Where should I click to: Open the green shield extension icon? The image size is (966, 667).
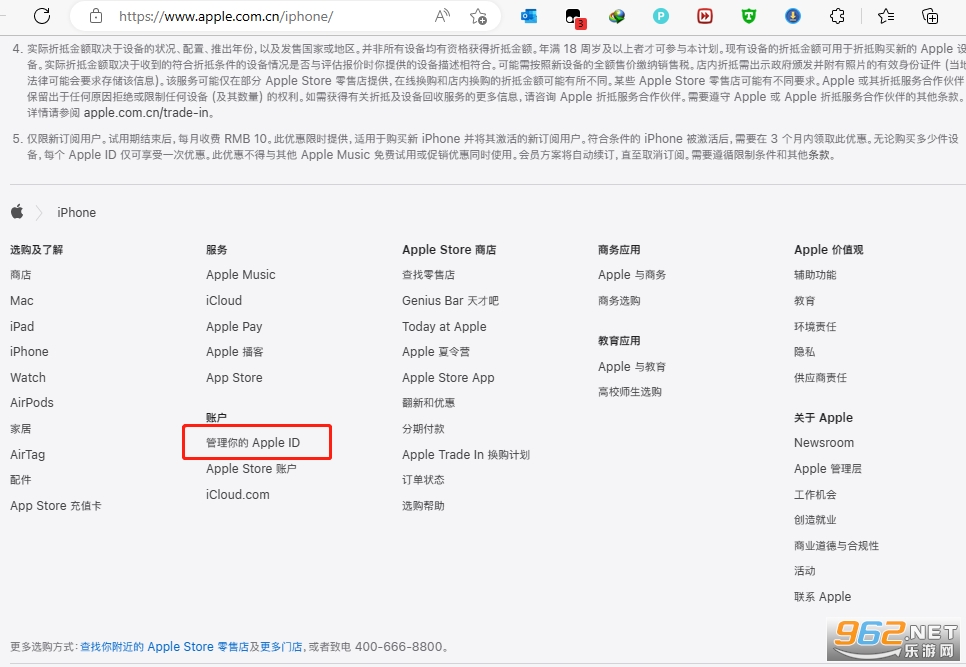click(748, 16)
